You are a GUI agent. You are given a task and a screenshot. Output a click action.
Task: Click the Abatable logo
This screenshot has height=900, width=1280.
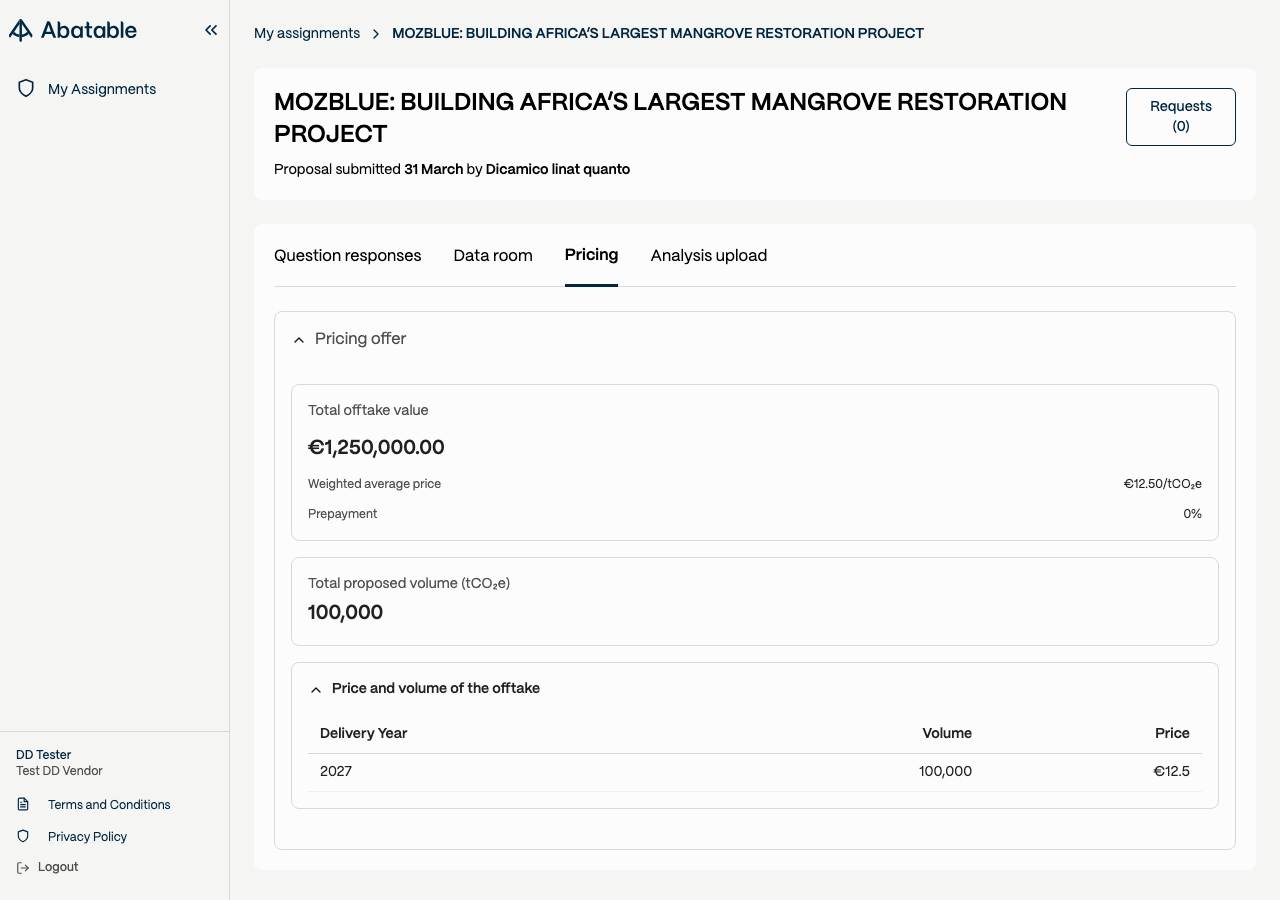tap(73, 30)
